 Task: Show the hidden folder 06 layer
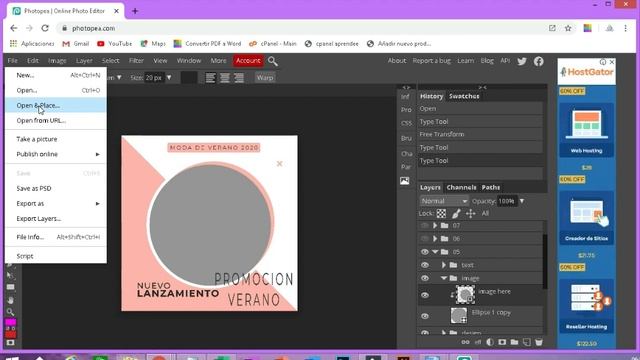coord(425,239)
